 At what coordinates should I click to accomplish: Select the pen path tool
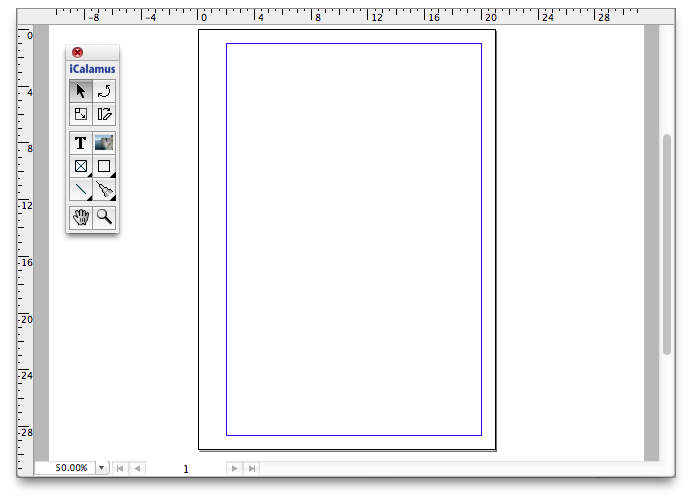click(104, 189)
